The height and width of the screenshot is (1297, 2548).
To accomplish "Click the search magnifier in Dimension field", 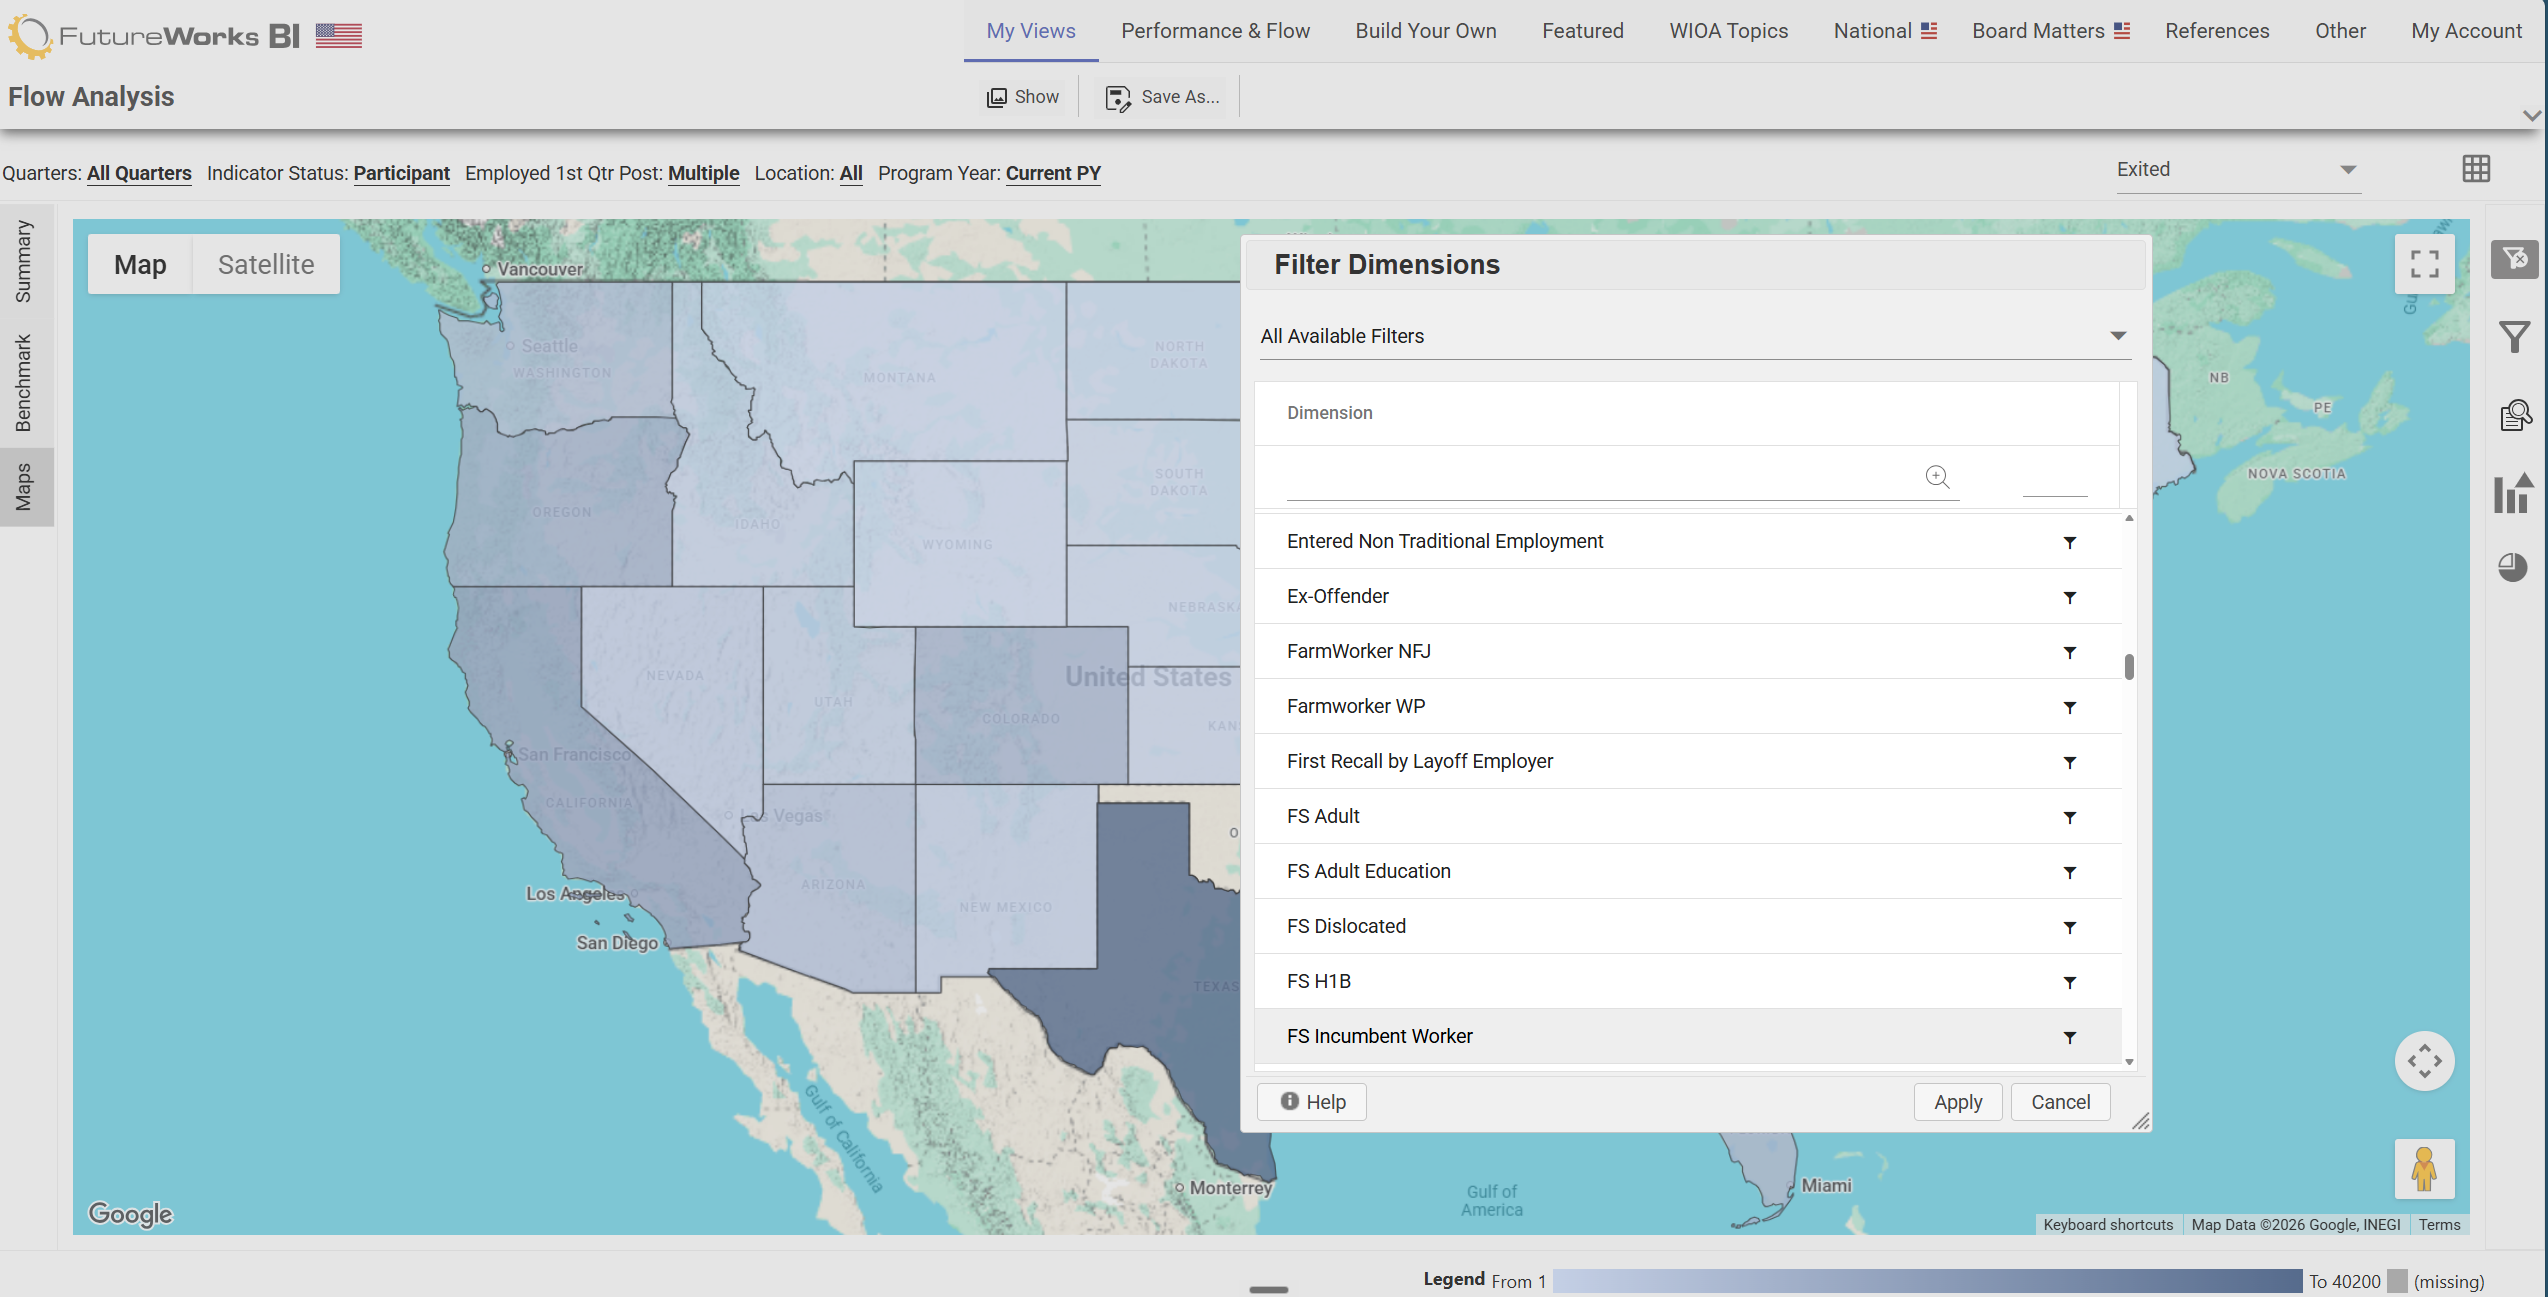I will 1937,476.
